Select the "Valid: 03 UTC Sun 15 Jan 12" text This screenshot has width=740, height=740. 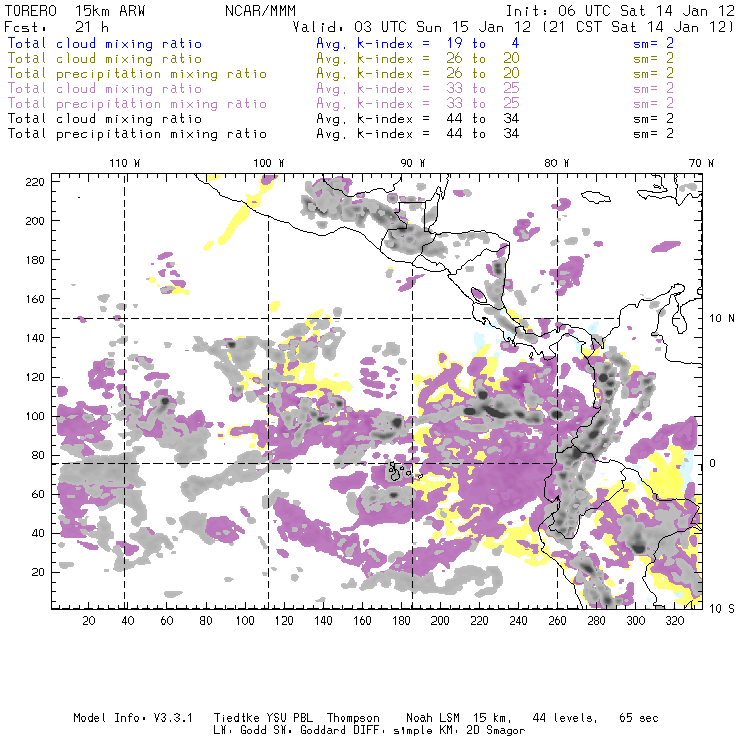(412, 27)
